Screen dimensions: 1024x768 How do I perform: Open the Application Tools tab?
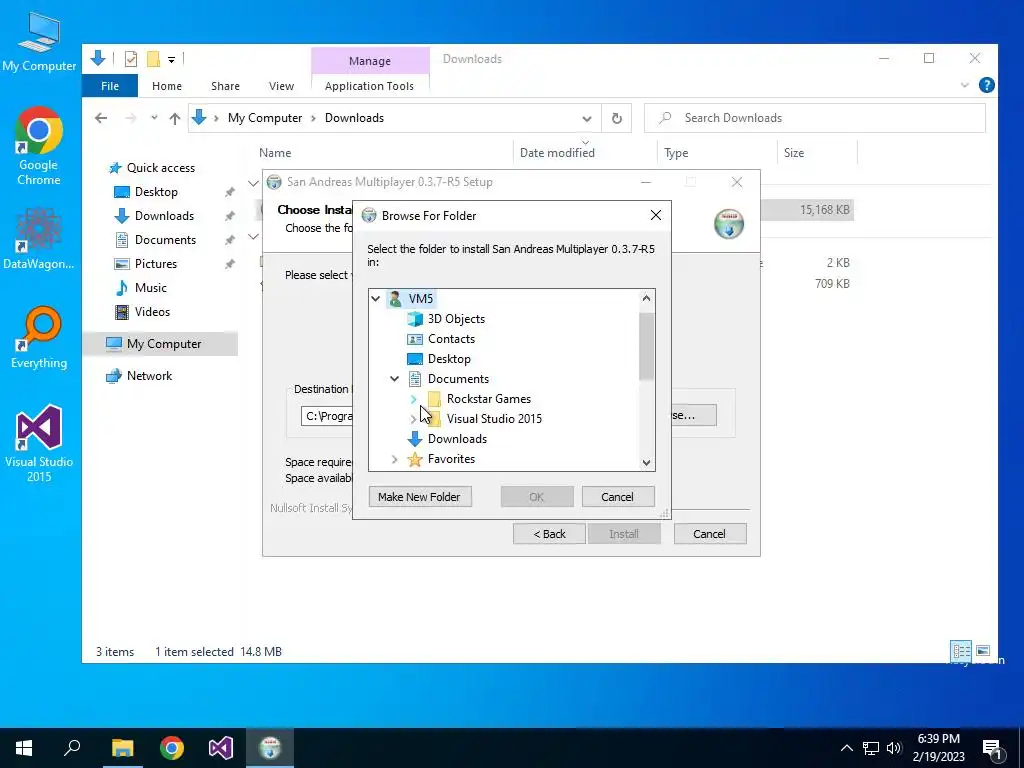click(x=369, y=86)
